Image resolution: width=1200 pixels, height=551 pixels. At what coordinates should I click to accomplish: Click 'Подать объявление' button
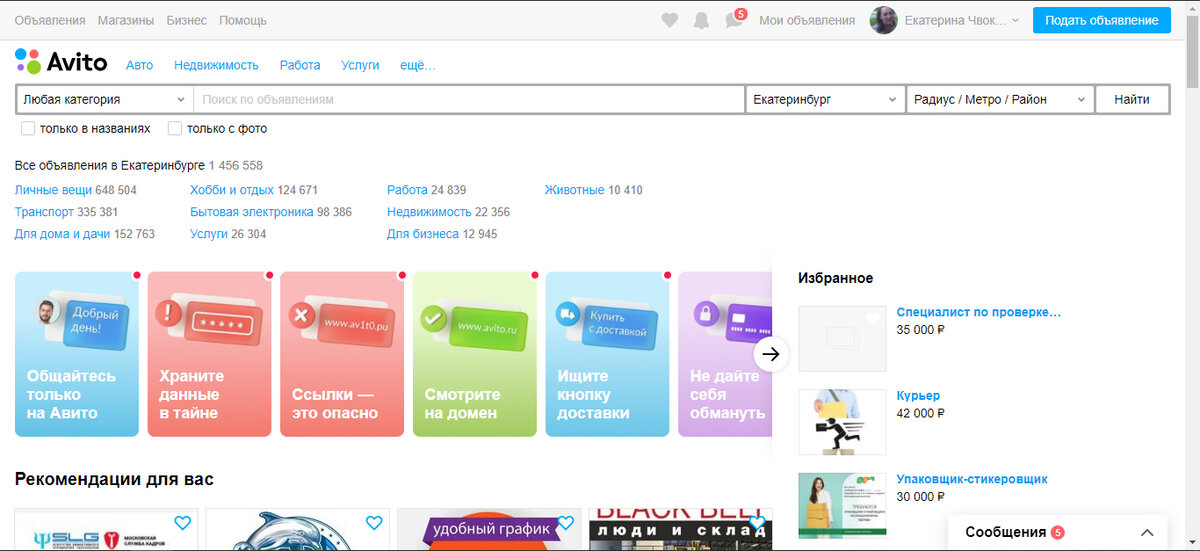point(1101,20)
